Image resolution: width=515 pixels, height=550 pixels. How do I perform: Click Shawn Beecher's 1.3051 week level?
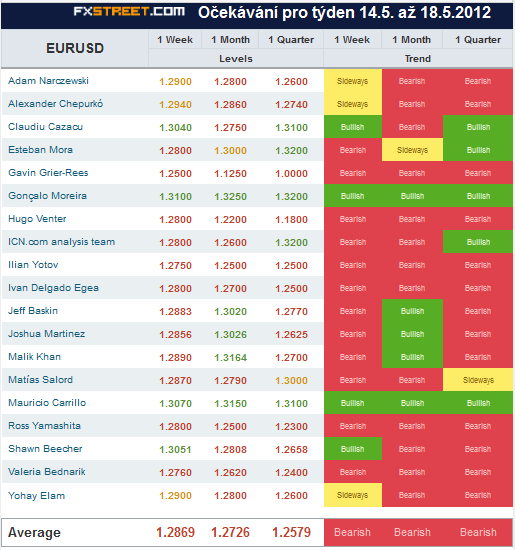tap(175, 449)
